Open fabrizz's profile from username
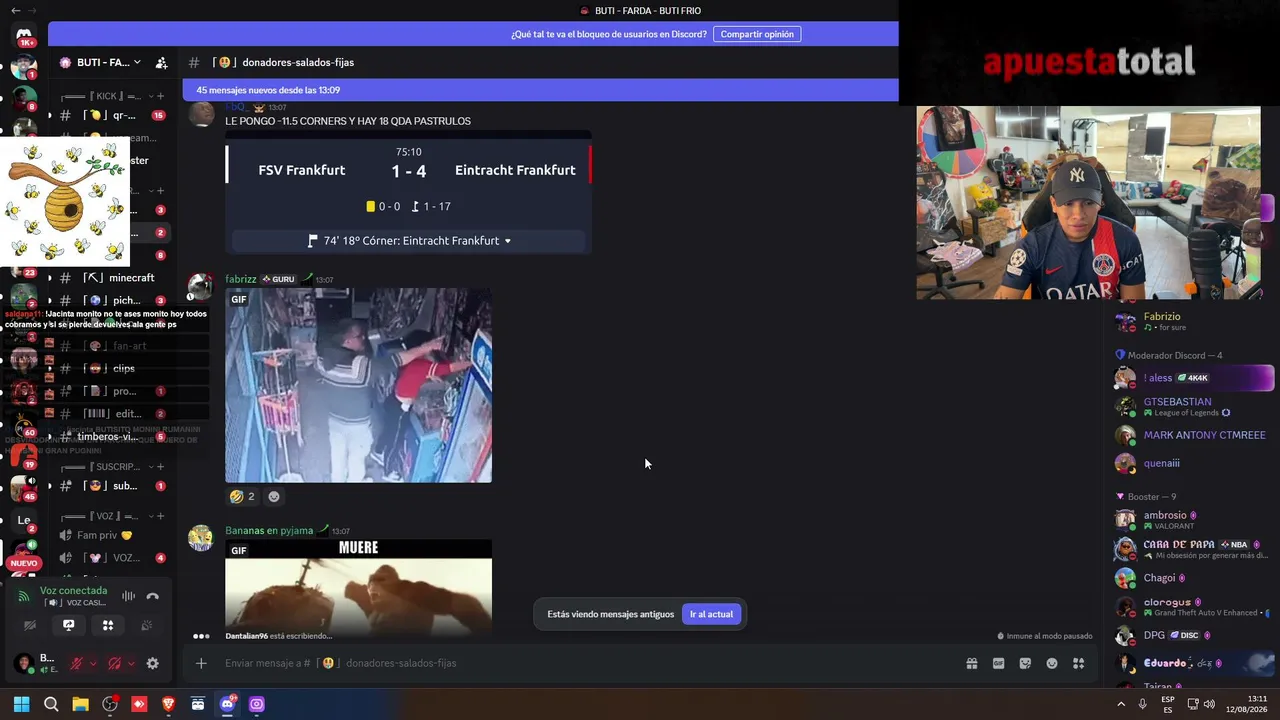The height and width of the screenshot is (720, 1280). tap(241, 279)
